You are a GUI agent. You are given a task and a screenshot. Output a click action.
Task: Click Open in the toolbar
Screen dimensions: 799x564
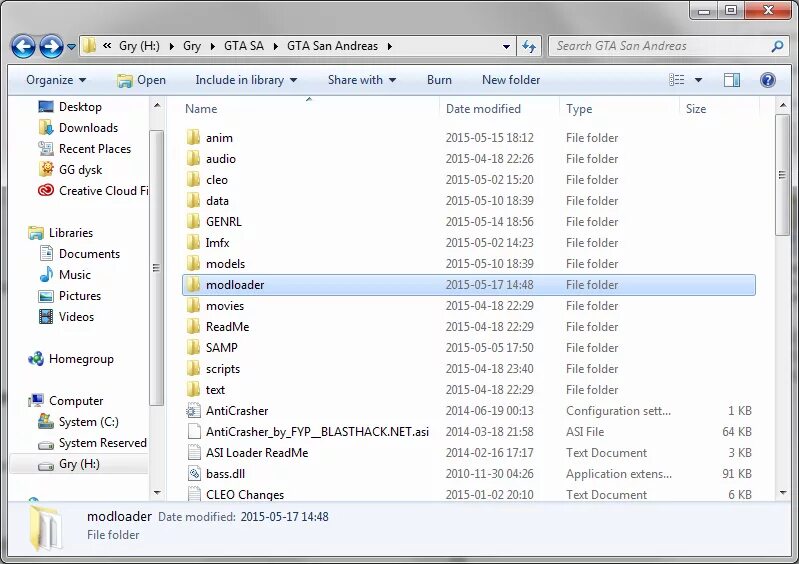141,80
